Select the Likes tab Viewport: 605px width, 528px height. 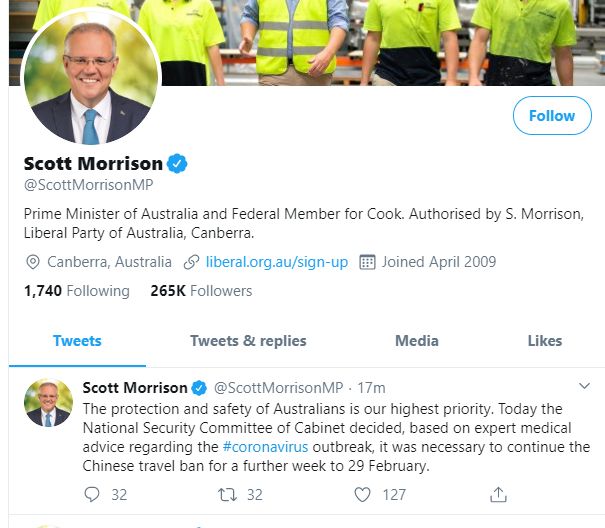(x=545, y=340)
